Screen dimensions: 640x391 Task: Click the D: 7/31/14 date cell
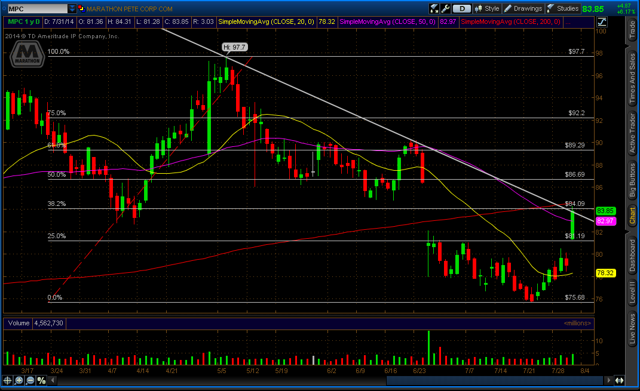(x=59, y=22)
